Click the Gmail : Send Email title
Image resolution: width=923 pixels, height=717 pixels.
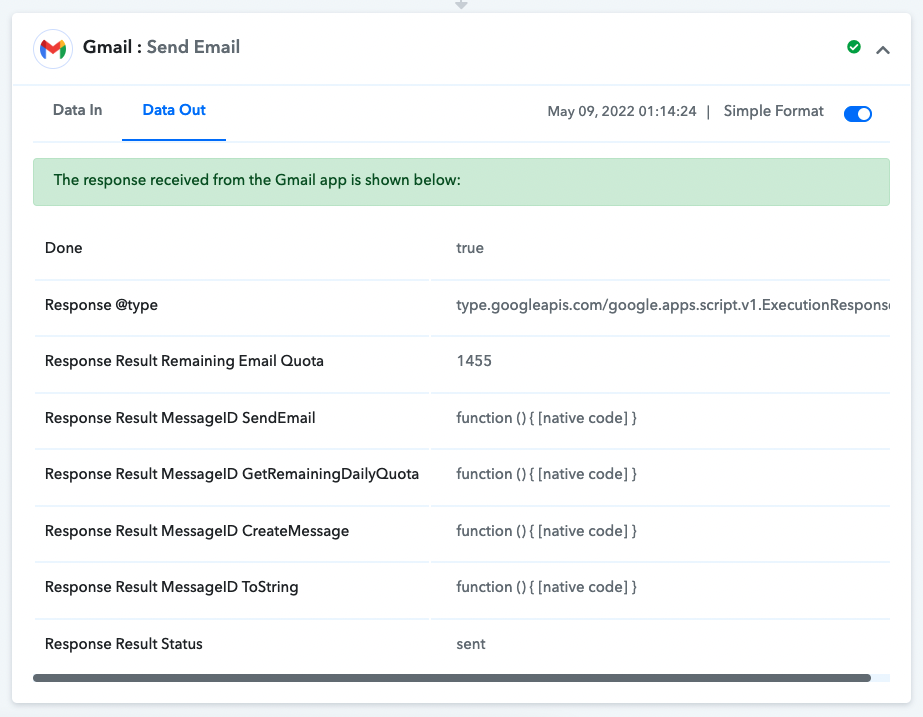[161, 47]
